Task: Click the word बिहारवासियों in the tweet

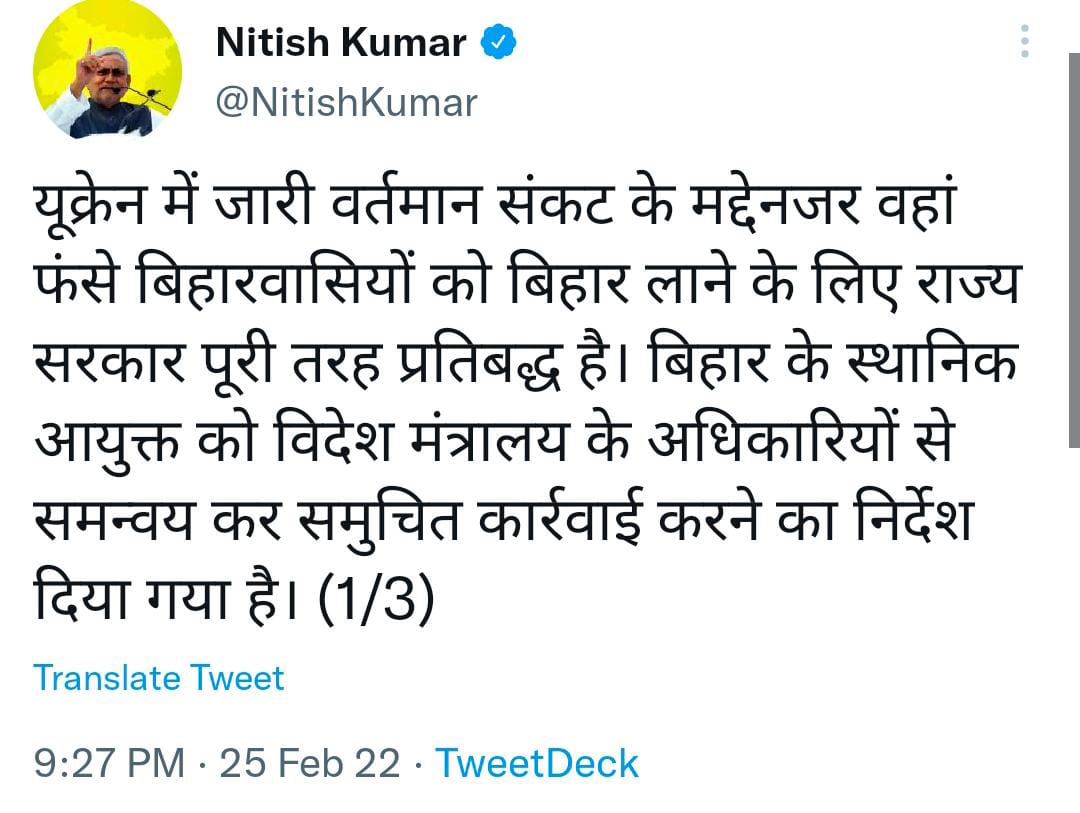Action: [x=276, y=282]
